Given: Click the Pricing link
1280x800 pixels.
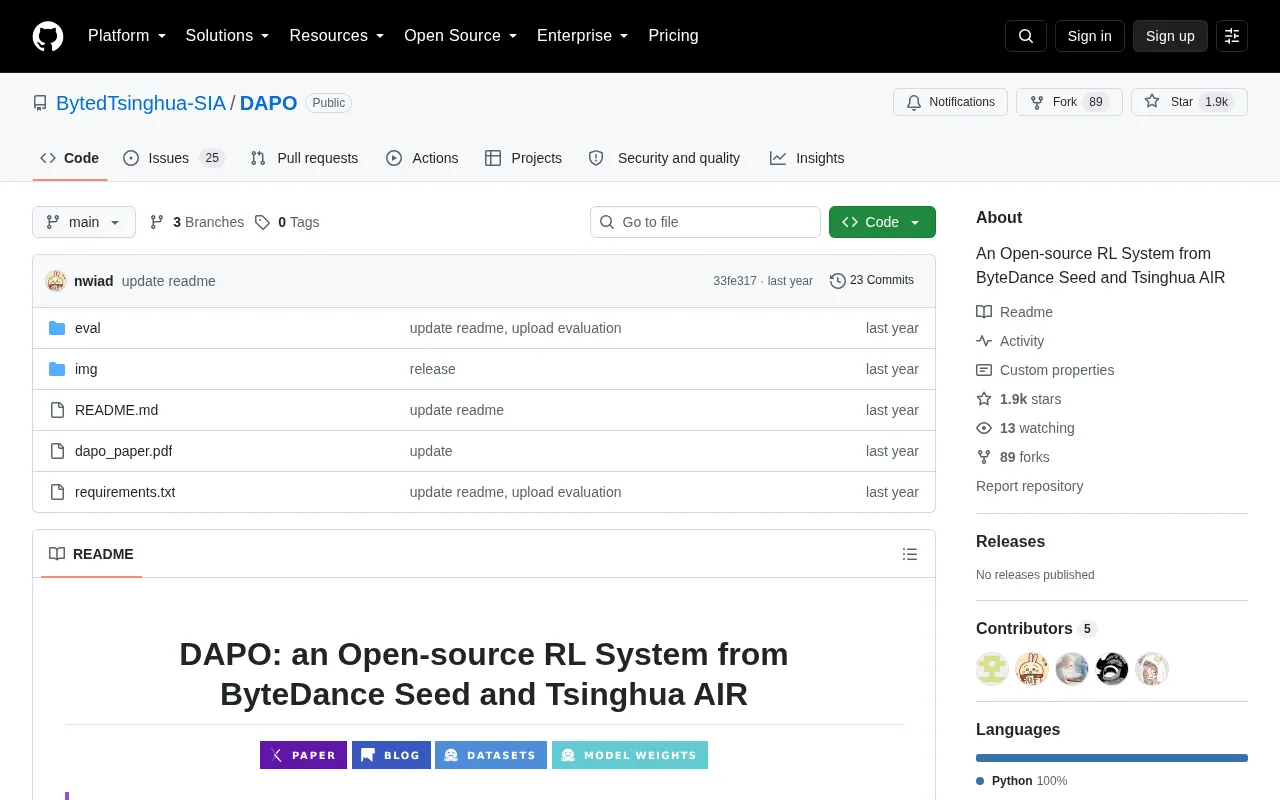Looking at the screenshot, I should click(673, 36).
